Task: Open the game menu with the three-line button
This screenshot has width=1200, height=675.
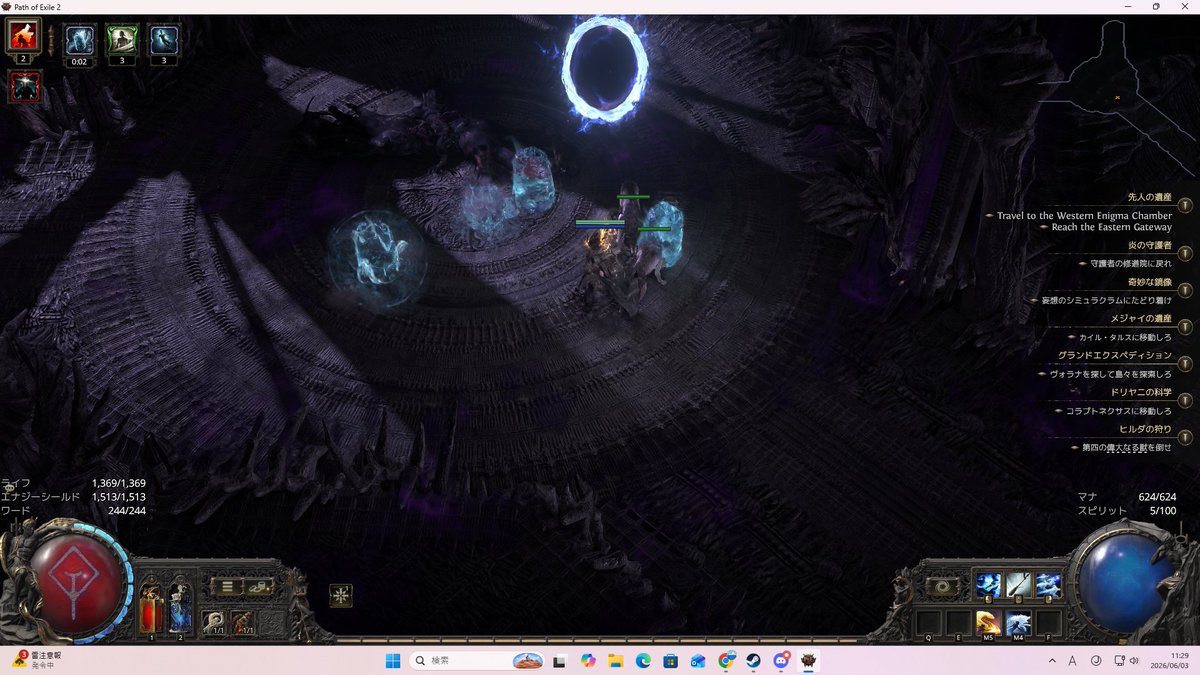Action: tap(226, 587)
